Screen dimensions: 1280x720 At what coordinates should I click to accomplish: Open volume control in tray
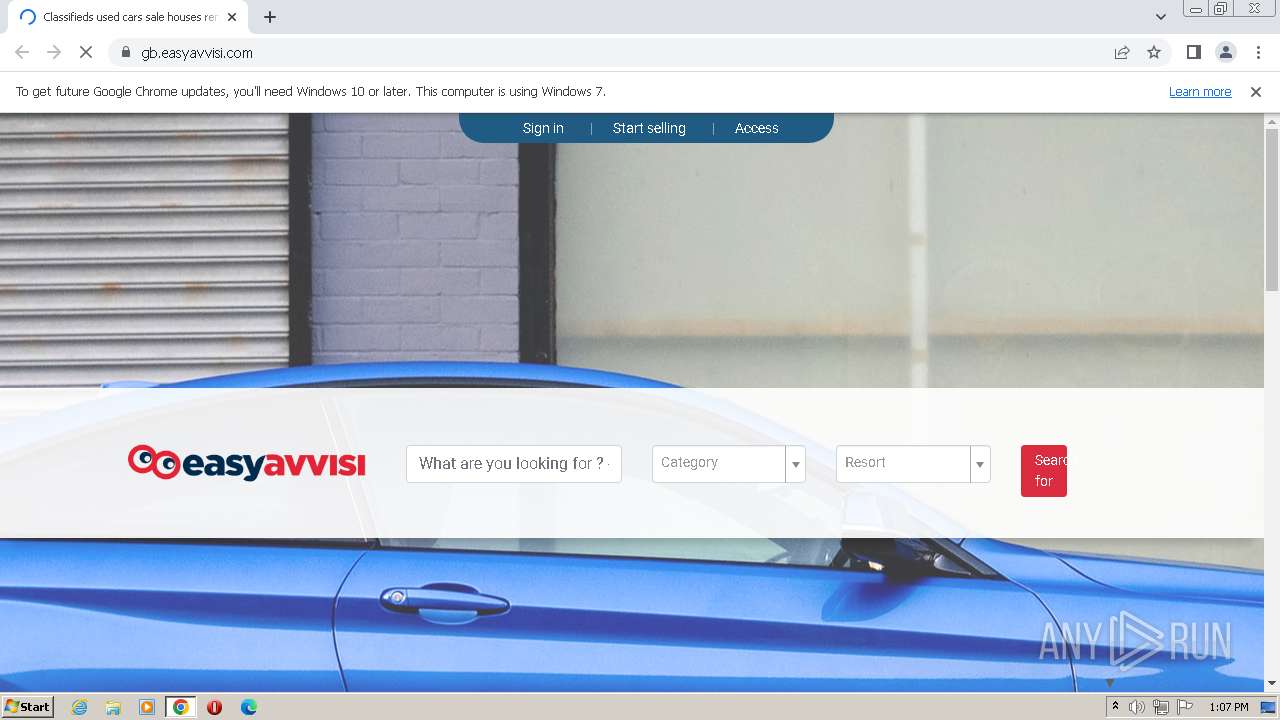click(x=1137, y=707)
